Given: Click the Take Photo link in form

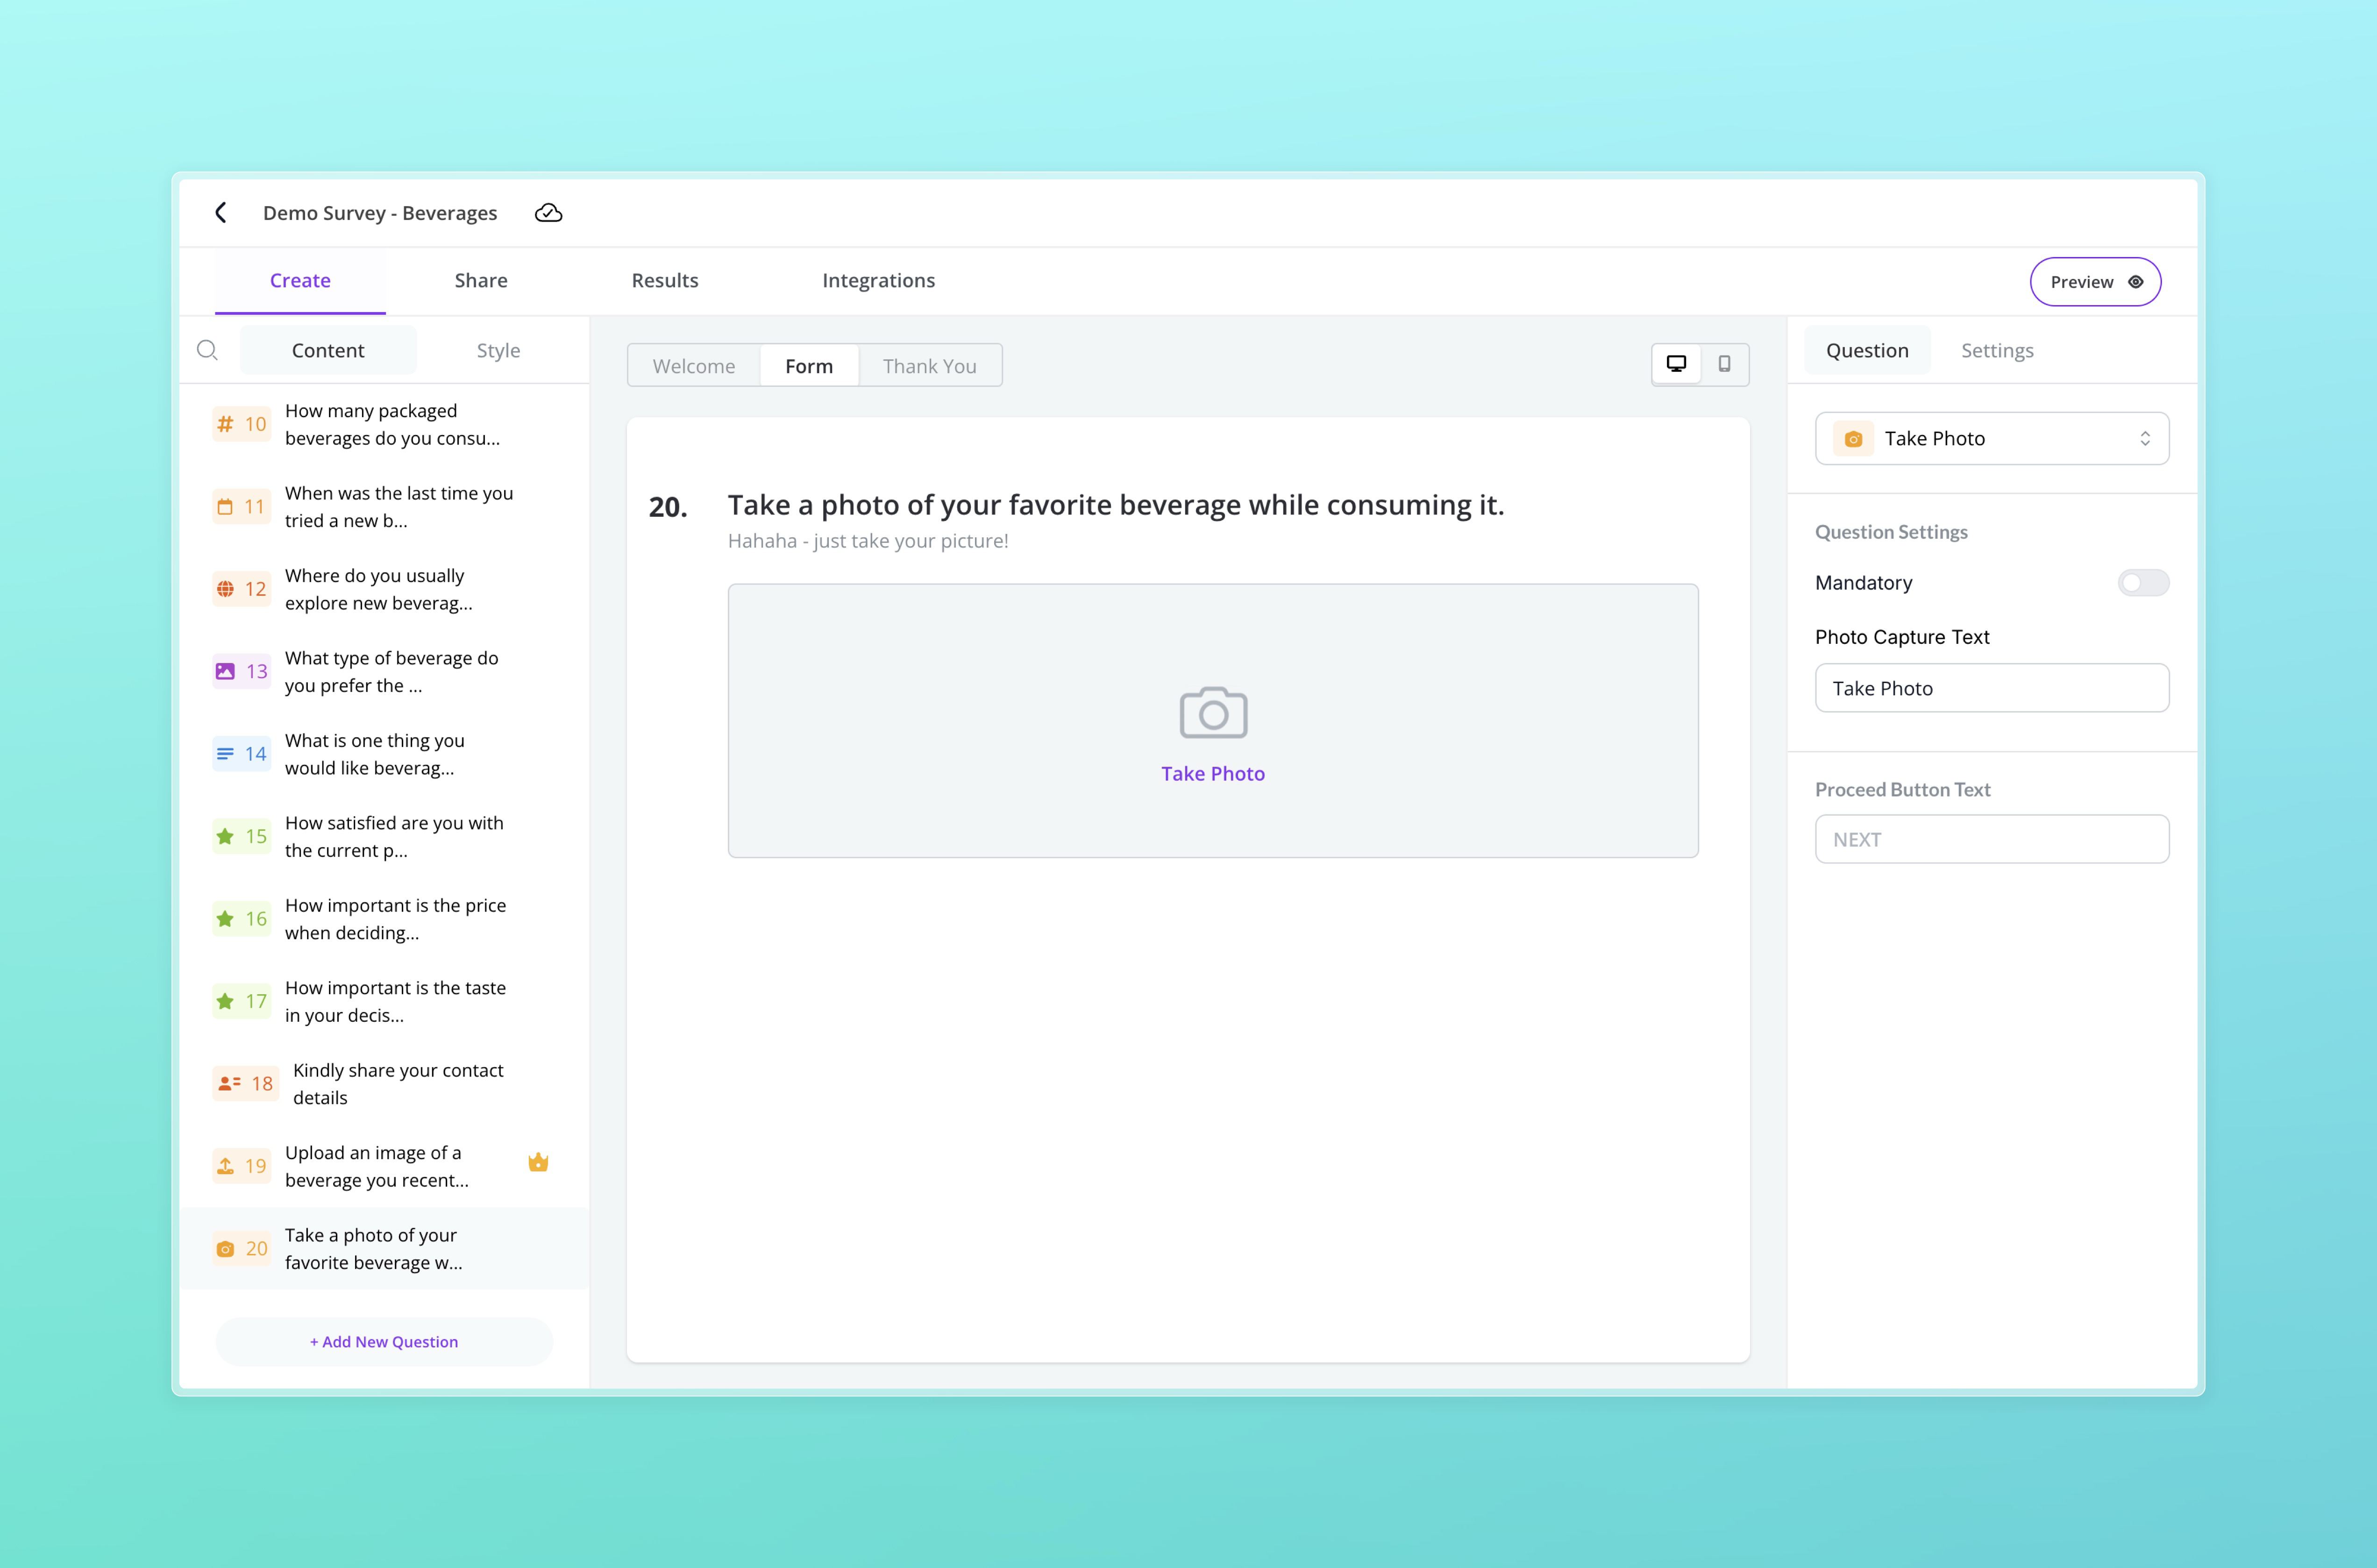Looking at the screenshot, I should point(1213,774).
